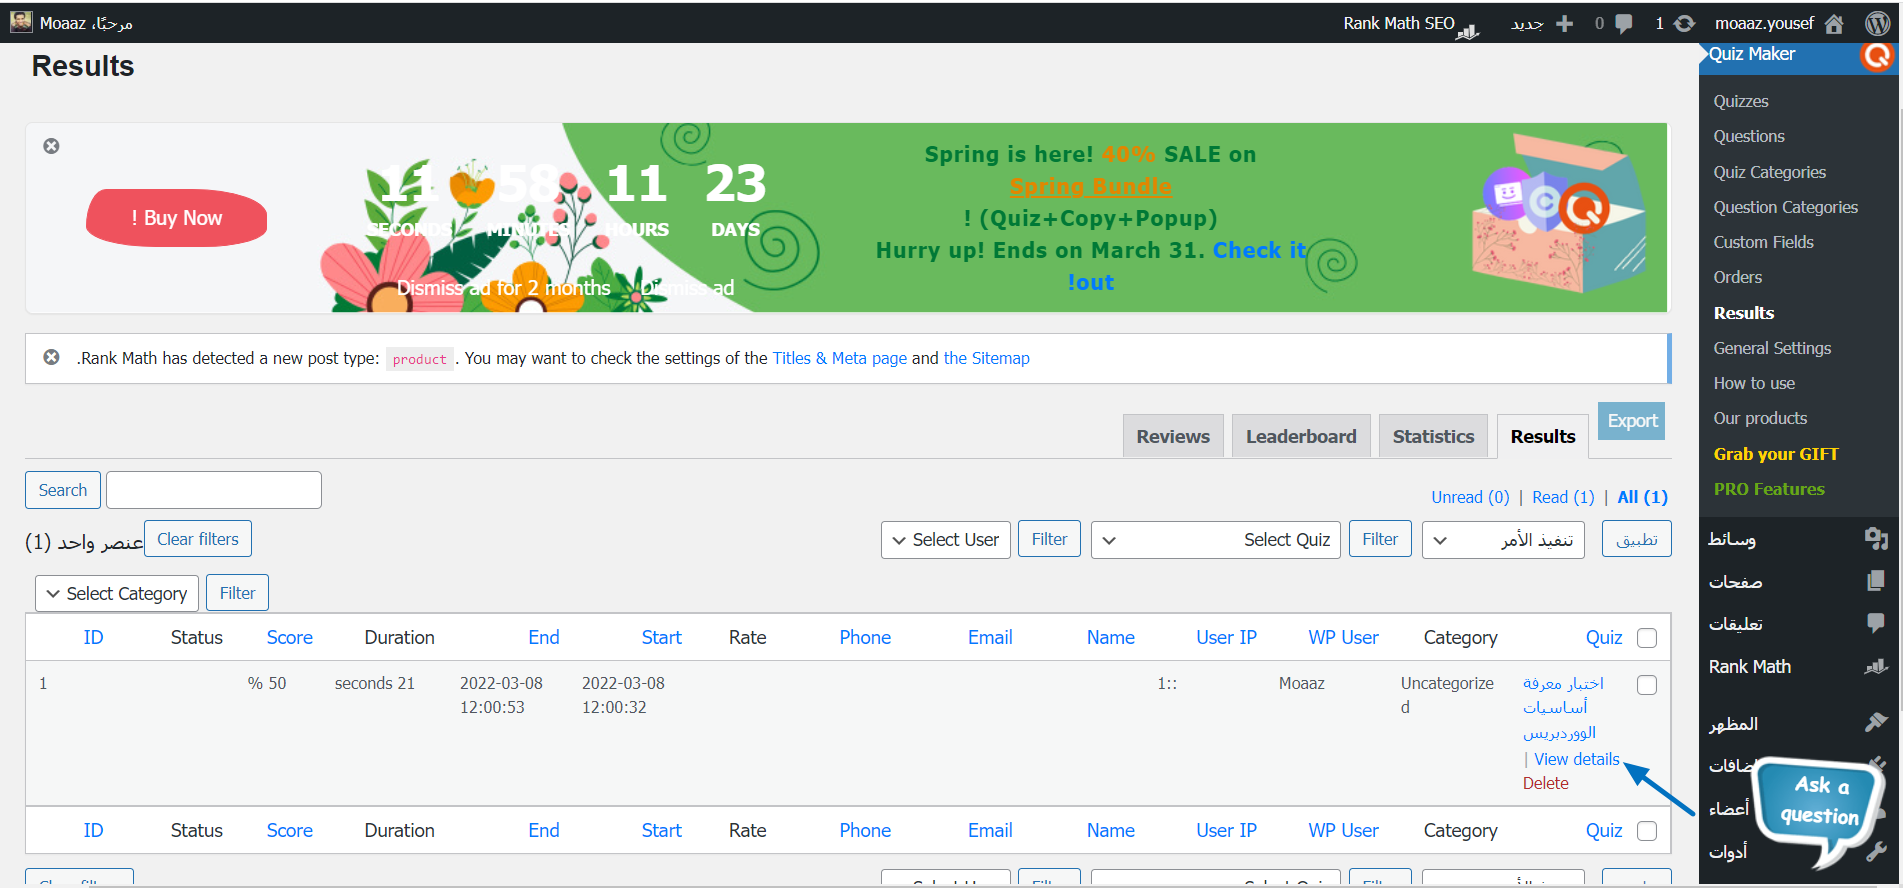Dismiss the Rank Math post type notice
1903x888 pixels.
pos(51,357)
